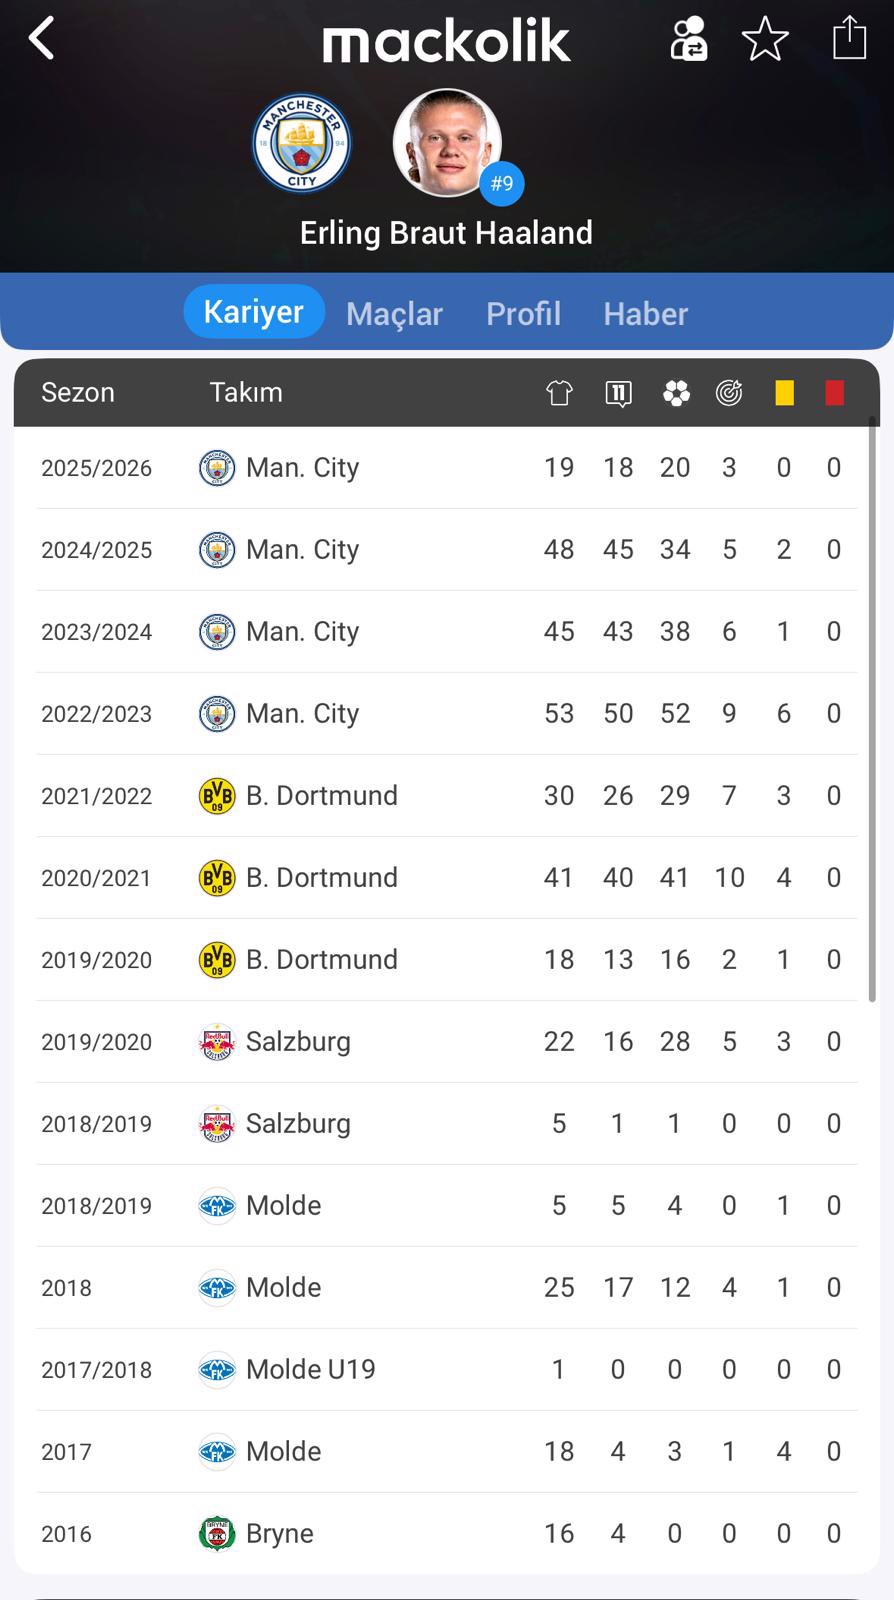Switch to the Maçlar tab
This screenshot has height=1600, width=894.
tap(394, 314)
